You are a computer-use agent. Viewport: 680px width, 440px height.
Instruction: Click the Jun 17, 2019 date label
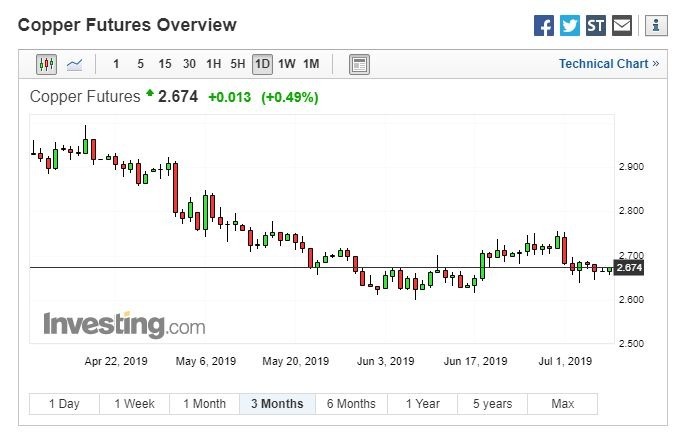coord(475,361)
